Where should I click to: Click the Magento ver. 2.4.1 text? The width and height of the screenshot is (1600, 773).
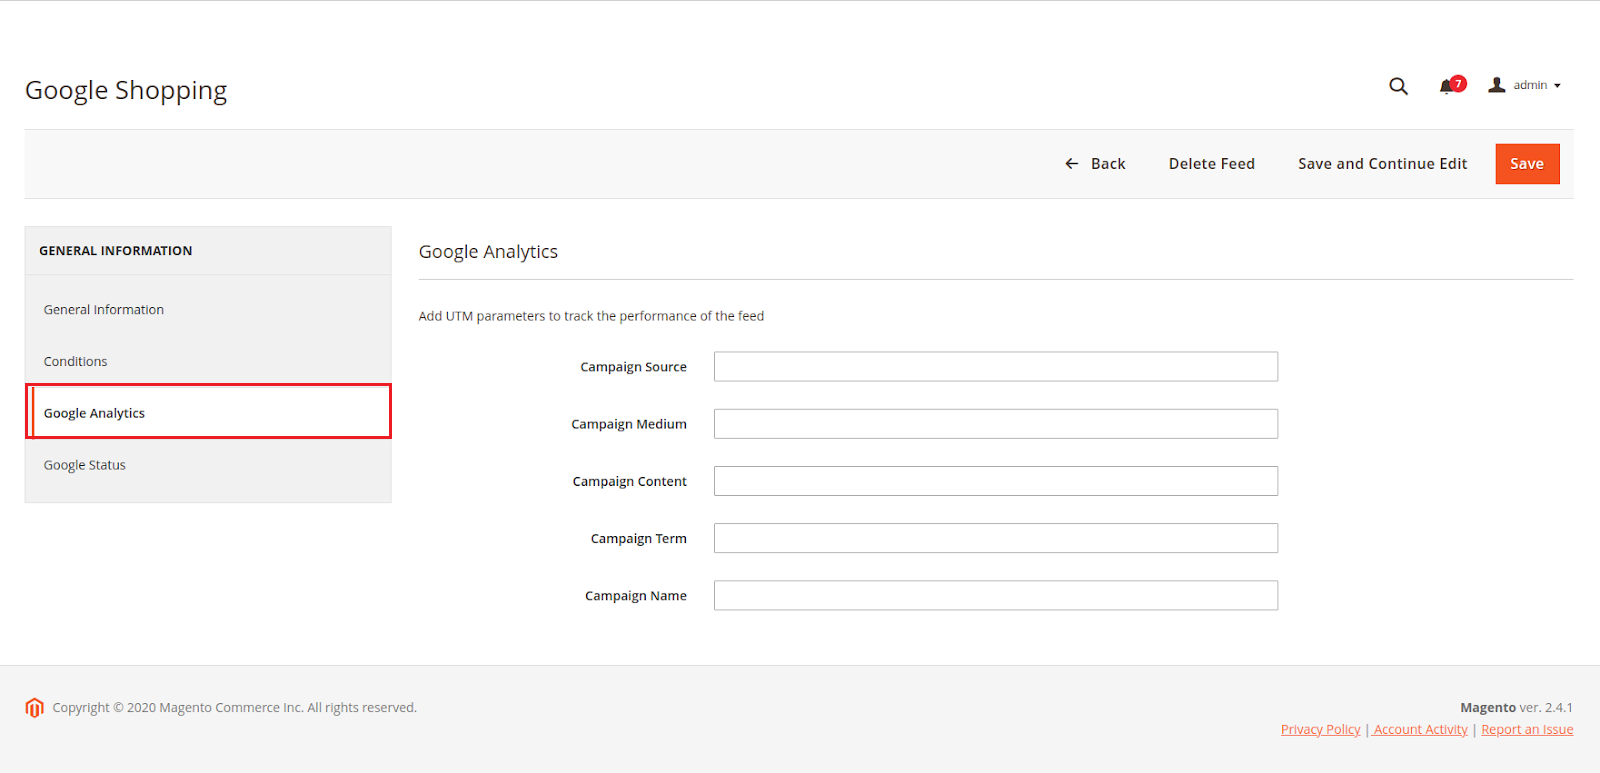[x=1516, y=708]
